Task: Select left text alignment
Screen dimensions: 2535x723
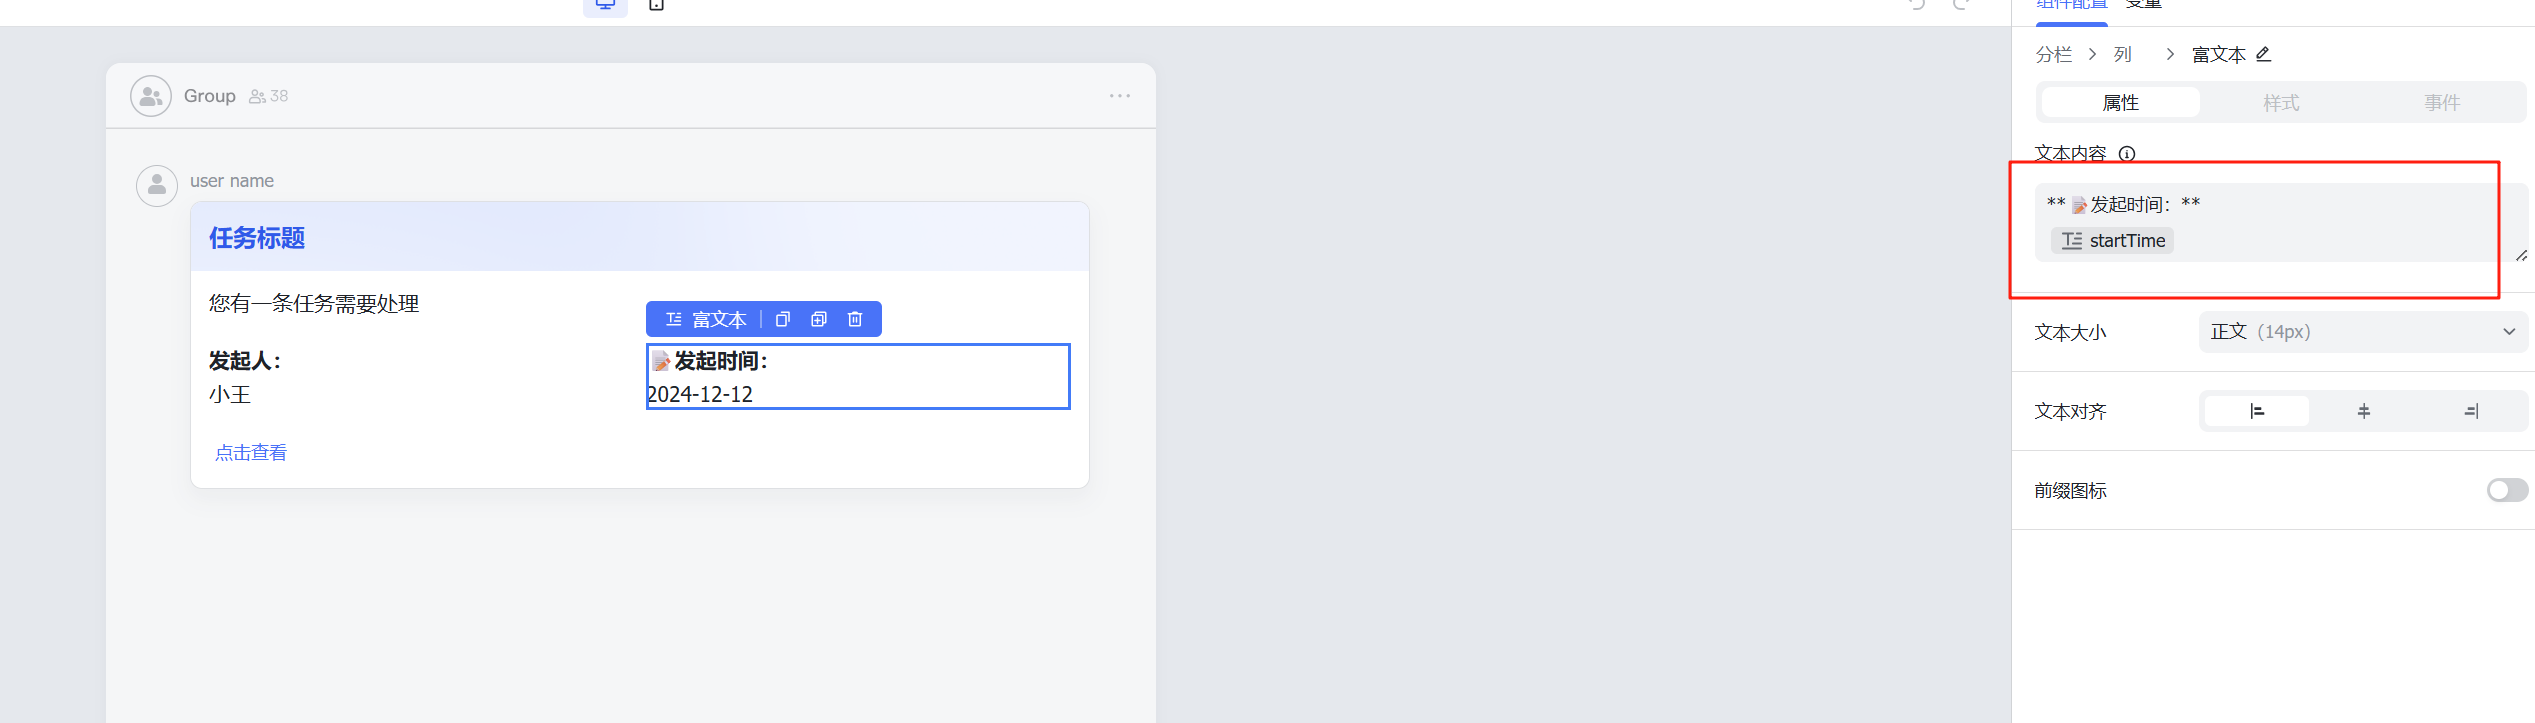Action: (x=2257, y=411)
